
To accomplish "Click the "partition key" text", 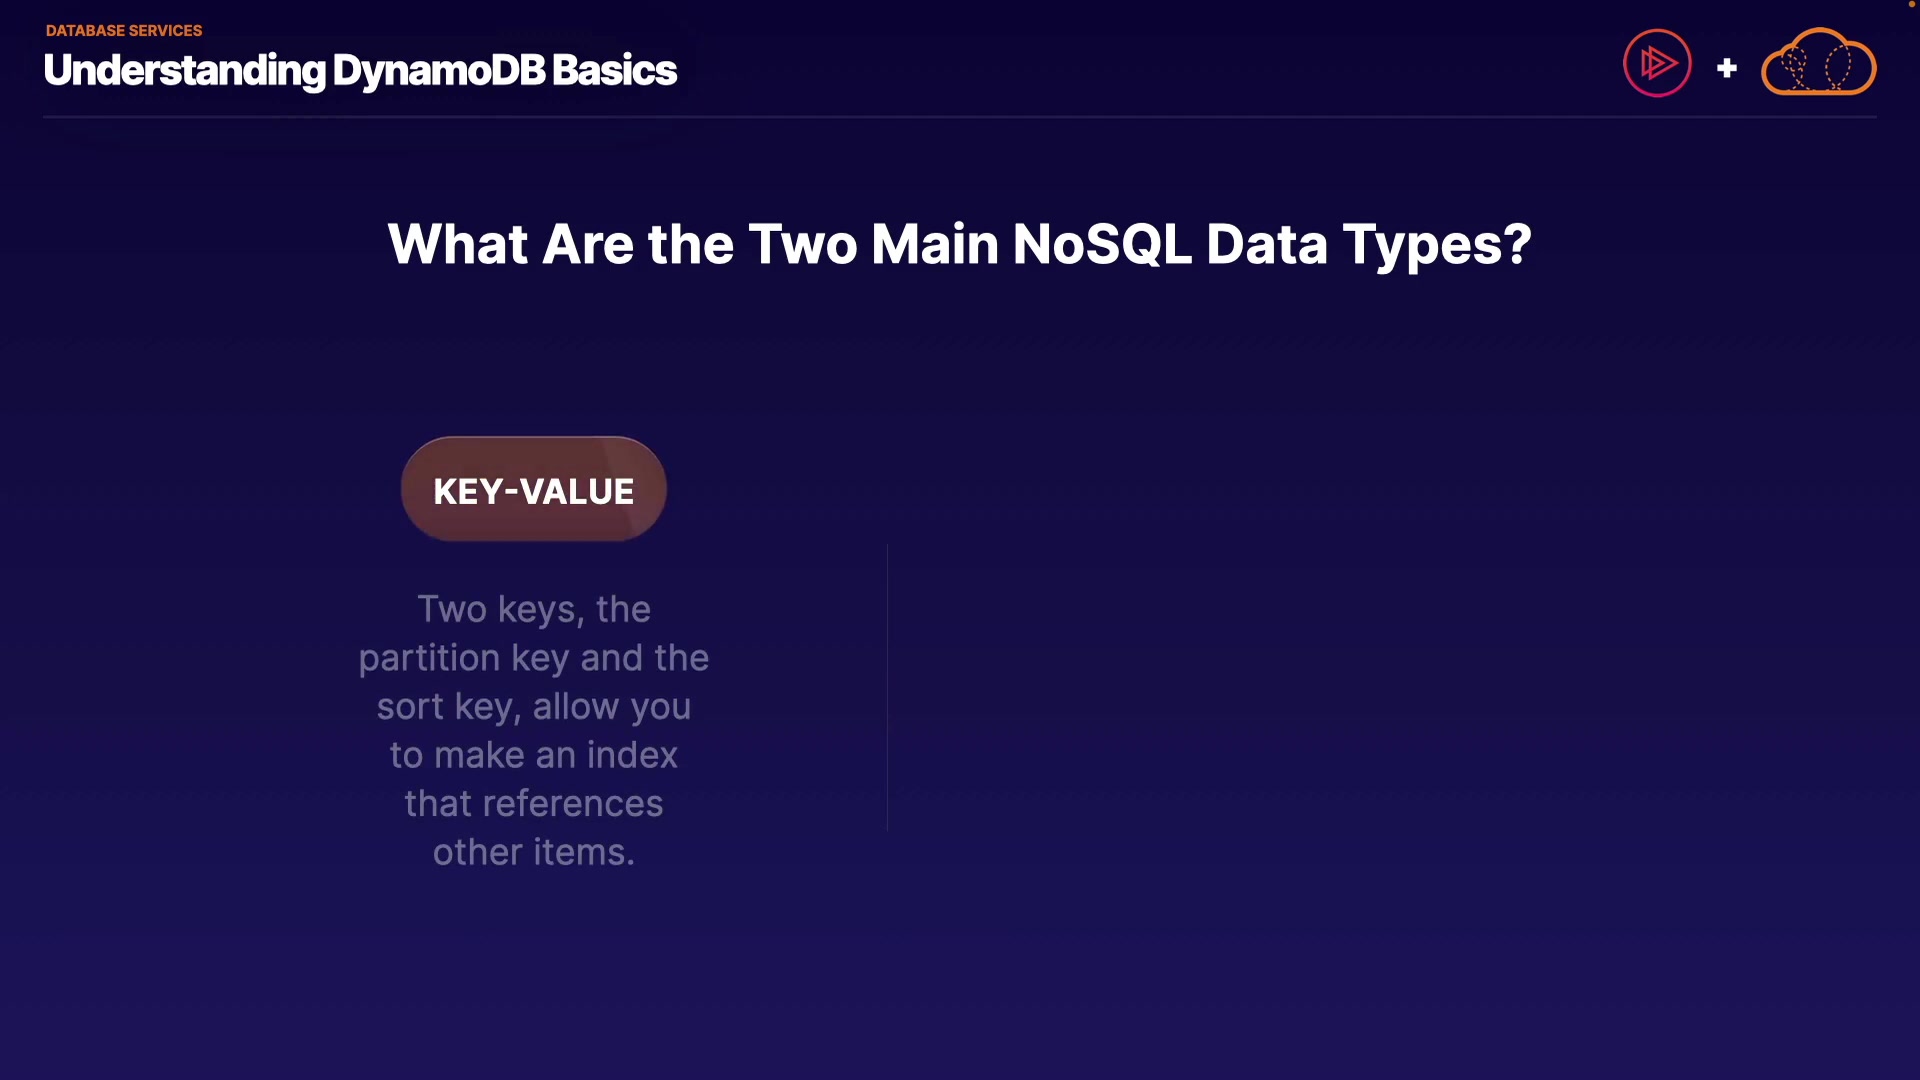I will 464,658.
